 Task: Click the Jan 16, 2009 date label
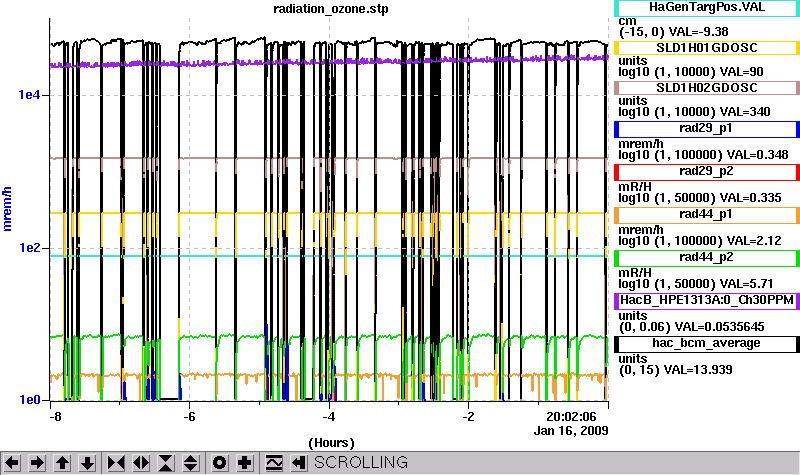[x=571, y=431]
